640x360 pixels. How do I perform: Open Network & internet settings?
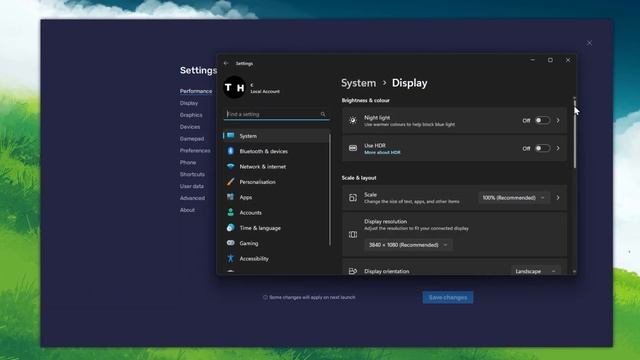(276, 167)
